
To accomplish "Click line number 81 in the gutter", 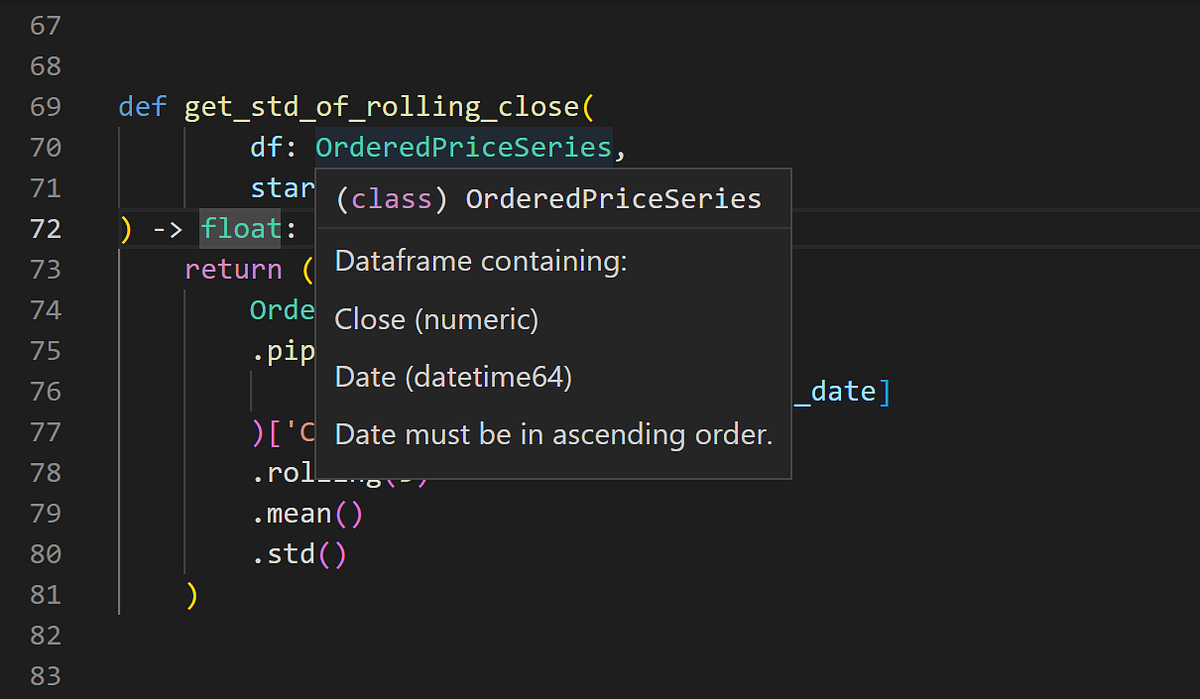I will (x=45, y=594).
